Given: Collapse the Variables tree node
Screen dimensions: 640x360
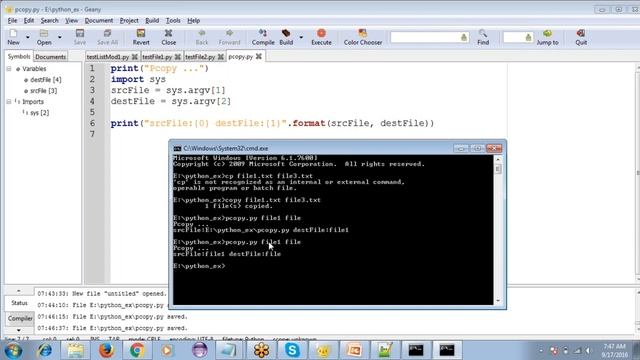Looking at the screenshot, I should [x=9, y=69].
